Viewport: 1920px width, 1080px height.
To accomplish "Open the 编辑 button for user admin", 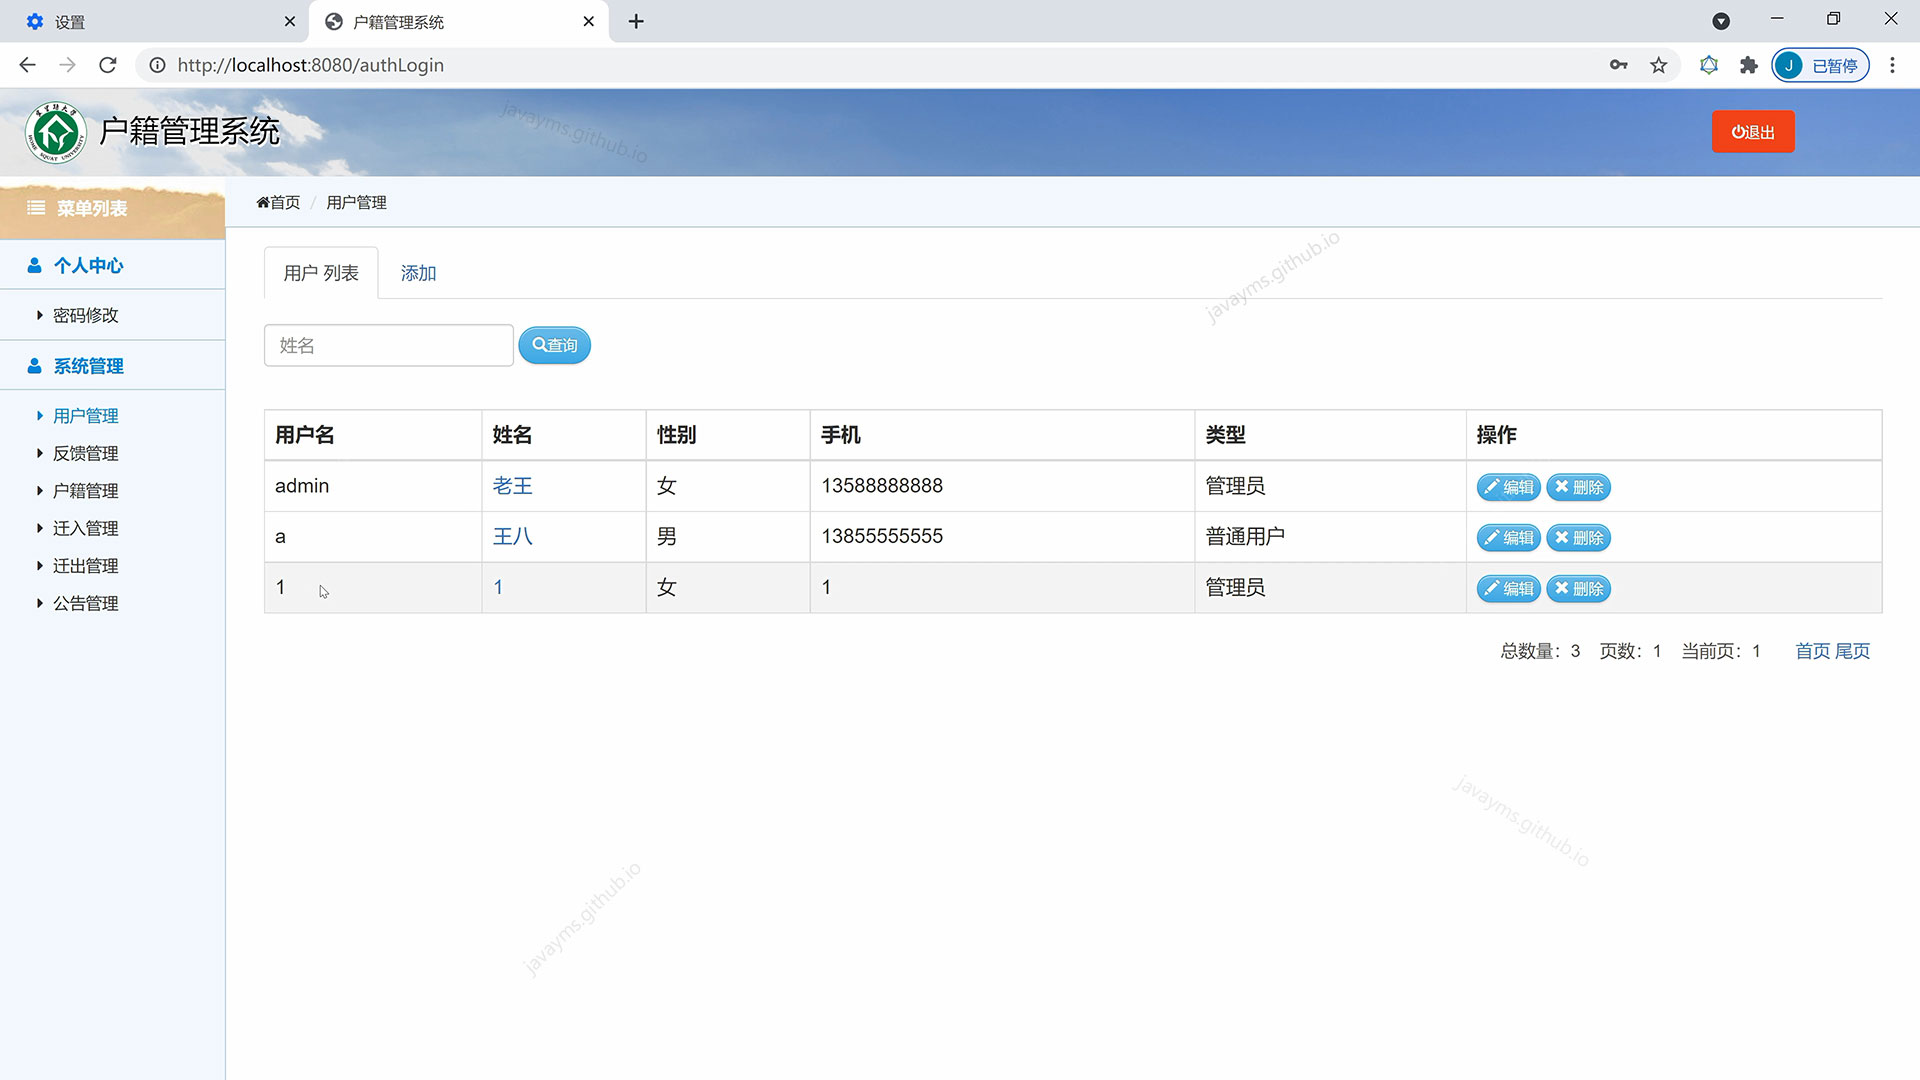I will (1508, 487).
